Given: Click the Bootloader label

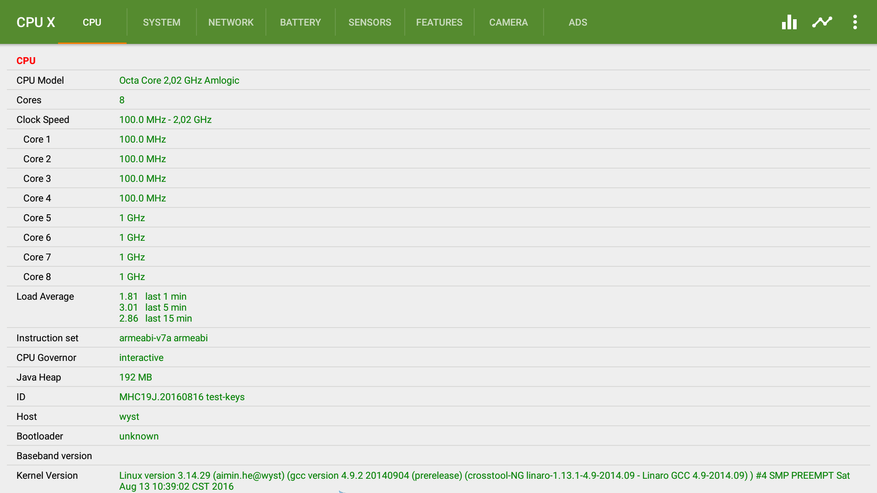Looking at the screenshot, I should click(40, 436).
